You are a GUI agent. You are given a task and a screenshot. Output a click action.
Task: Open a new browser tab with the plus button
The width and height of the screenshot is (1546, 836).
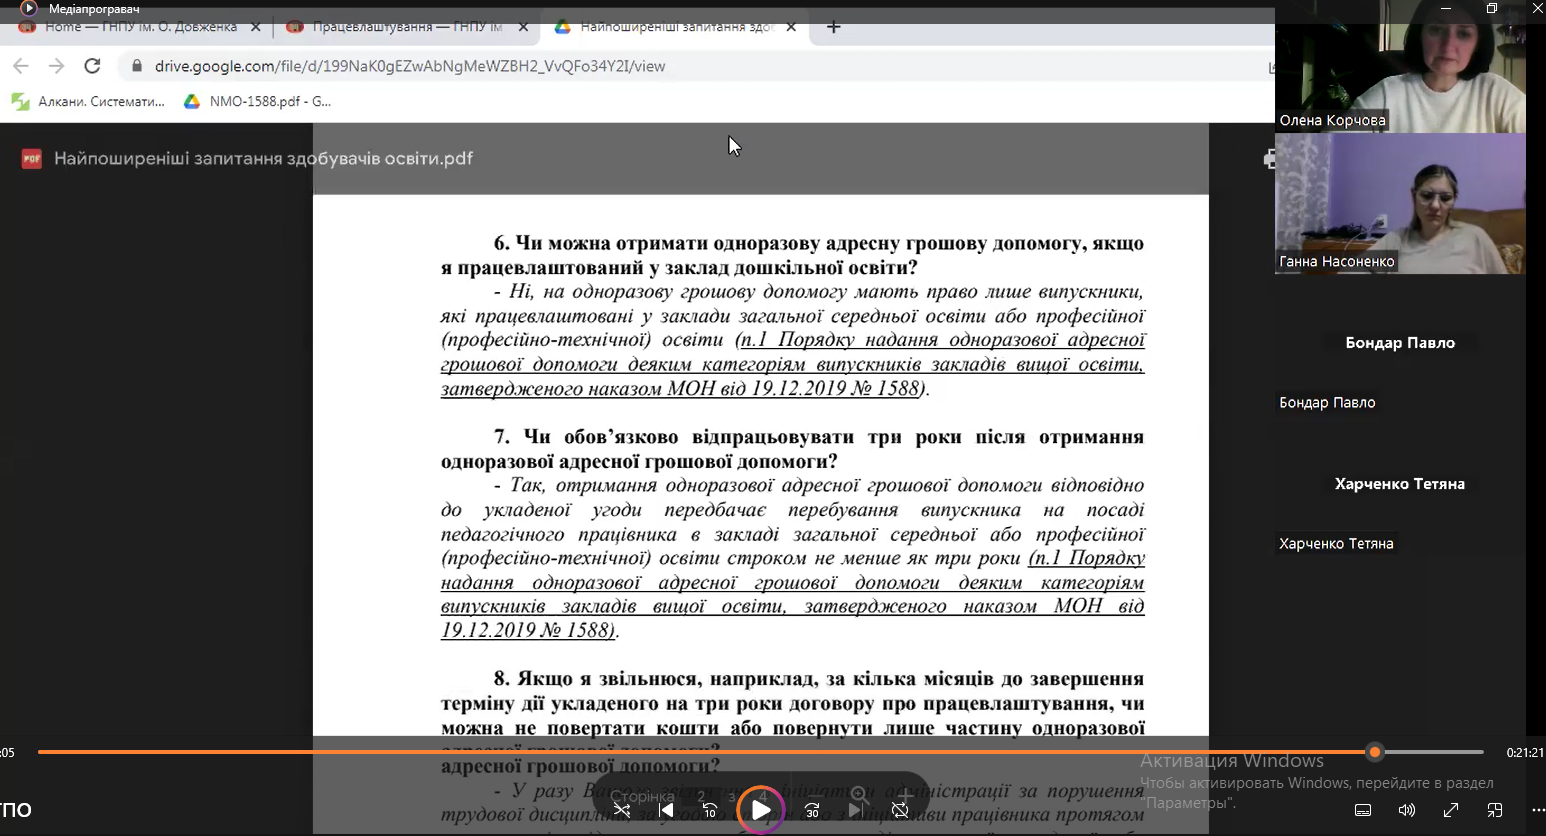[833, 27]
